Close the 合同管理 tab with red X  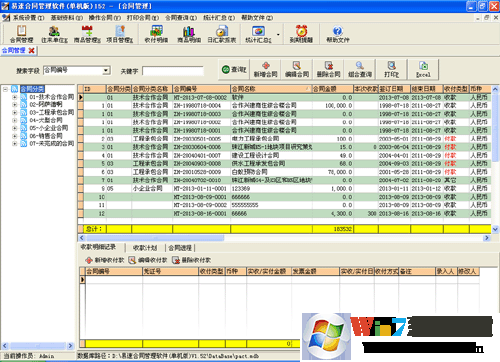point(31,50)
